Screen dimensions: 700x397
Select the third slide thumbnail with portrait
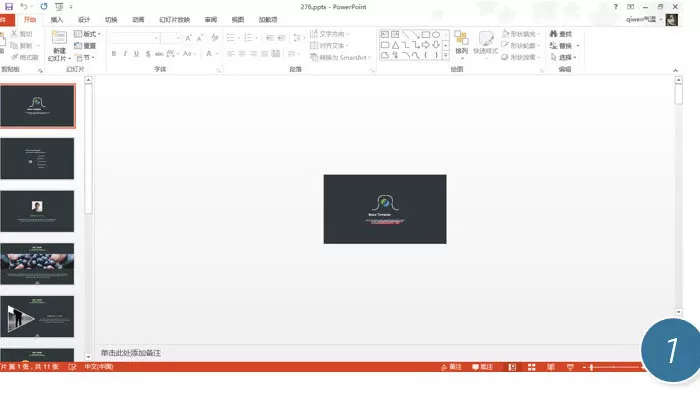click(x=38, y=211)
